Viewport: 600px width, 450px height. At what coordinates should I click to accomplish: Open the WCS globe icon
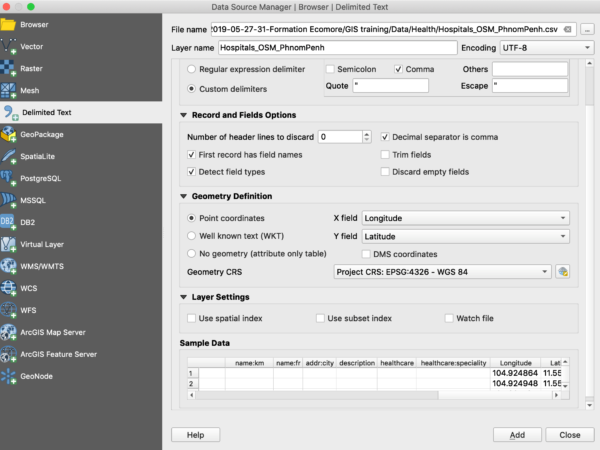8,288
